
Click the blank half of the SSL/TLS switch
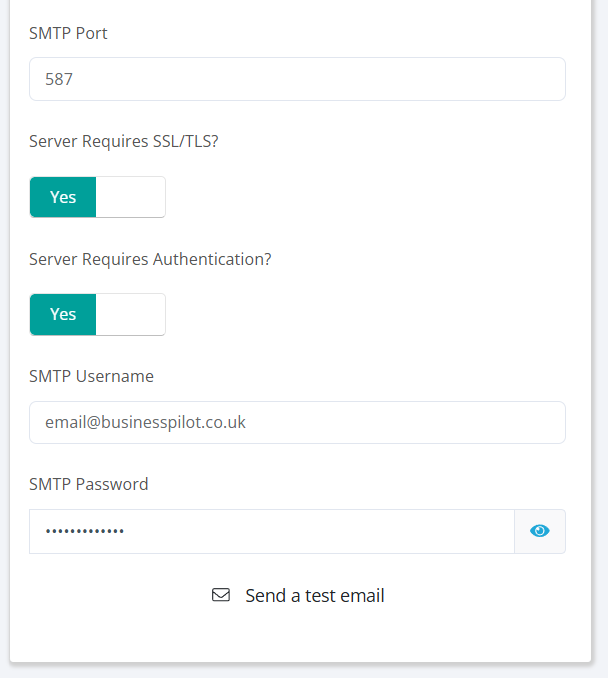(130, 197)
